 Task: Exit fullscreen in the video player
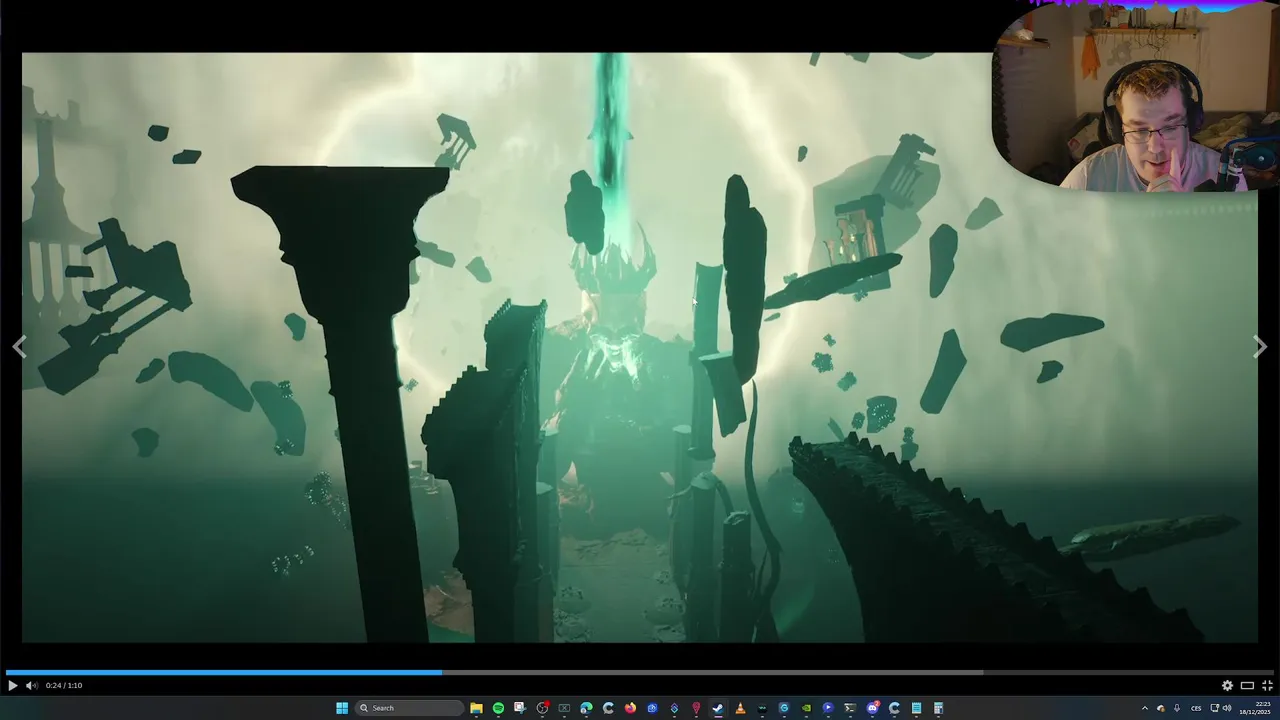tap(1267, 685)
